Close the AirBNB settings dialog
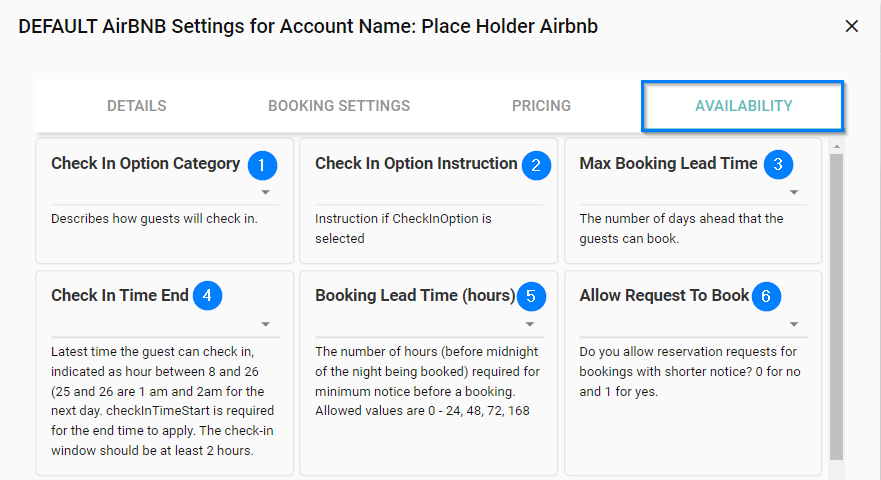Screen dimensions: 881x480 coord(852,26)
